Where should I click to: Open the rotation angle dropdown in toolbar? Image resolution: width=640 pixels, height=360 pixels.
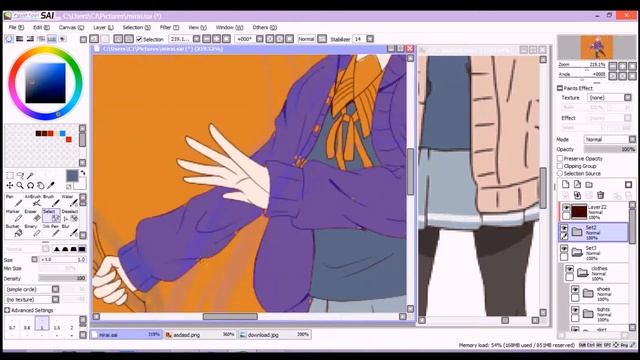point(260,39)
